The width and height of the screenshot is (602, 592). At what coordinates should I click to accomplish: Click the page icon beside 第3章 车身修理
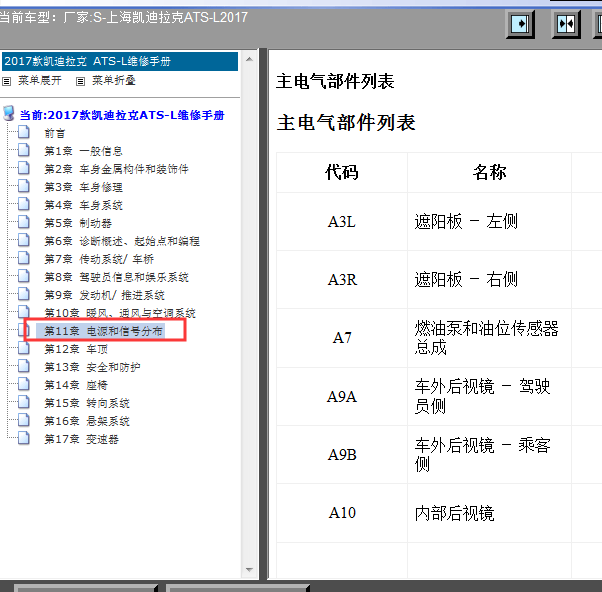coord(24,186)
